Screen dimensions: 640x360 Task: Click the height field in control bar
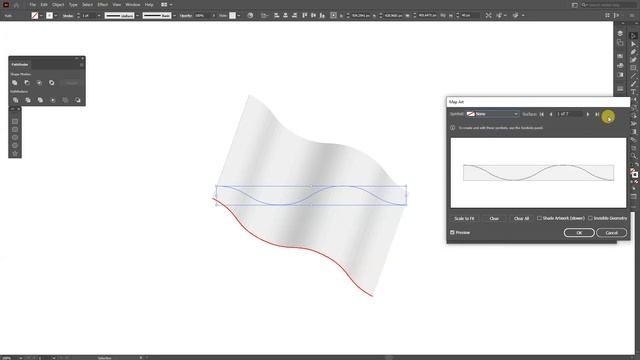470,16
